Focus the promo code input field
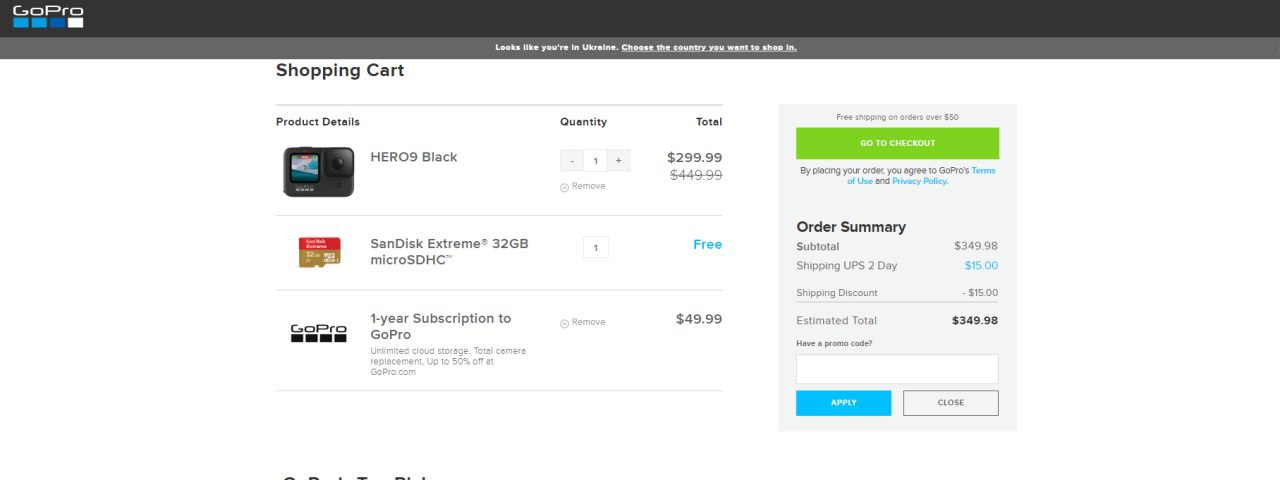The image size is (1280, 480). pyautogui.click(x=897, y=369)
